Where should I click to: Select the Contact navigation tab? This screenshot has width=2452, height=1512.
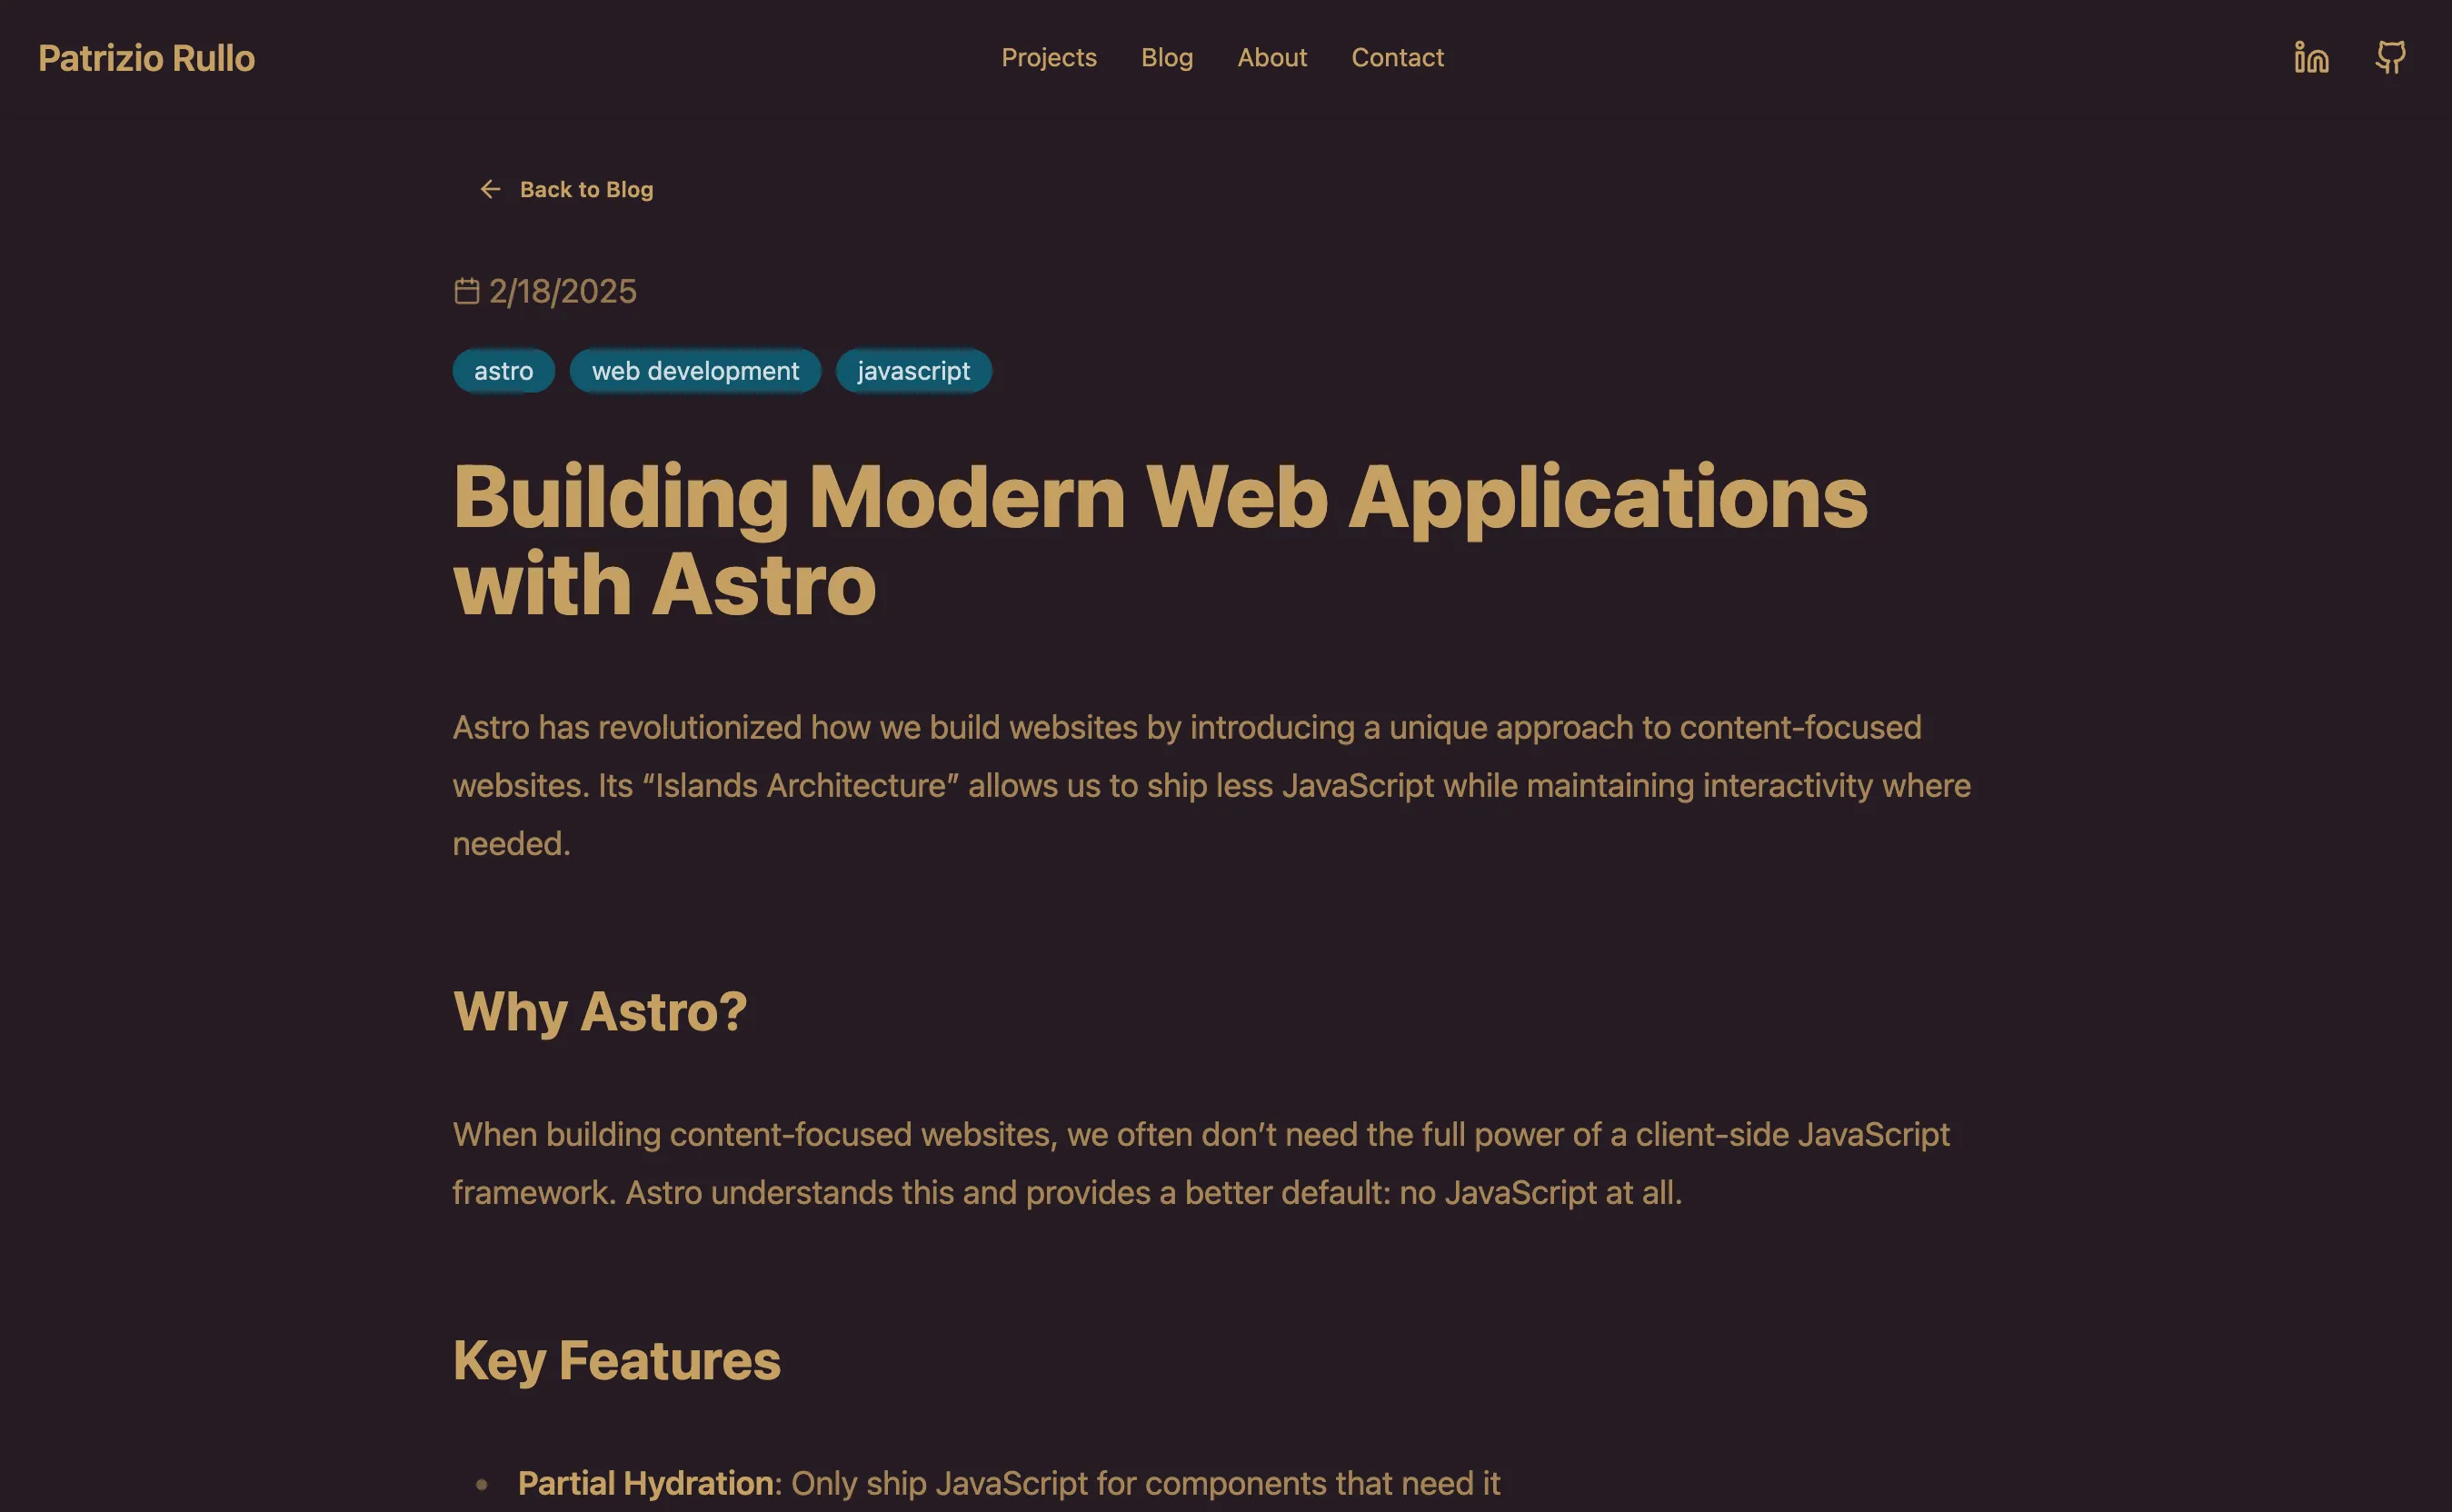tap(1398, 58)
